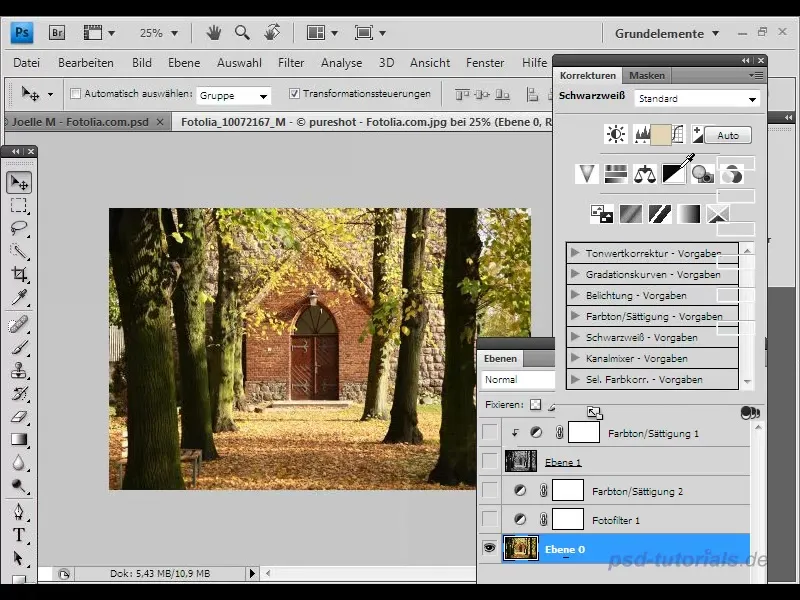The height and width of the screenshot is (600, 800).
Task: Add an Invert adjustment
Action: (x=602, y=214)
